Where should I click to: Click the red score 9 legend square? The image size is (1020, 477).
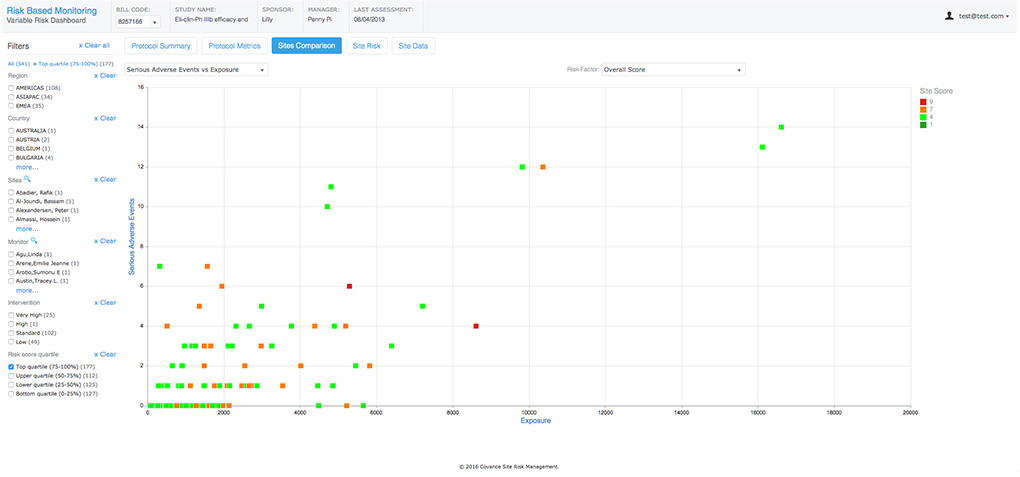[x=922, y=102]
